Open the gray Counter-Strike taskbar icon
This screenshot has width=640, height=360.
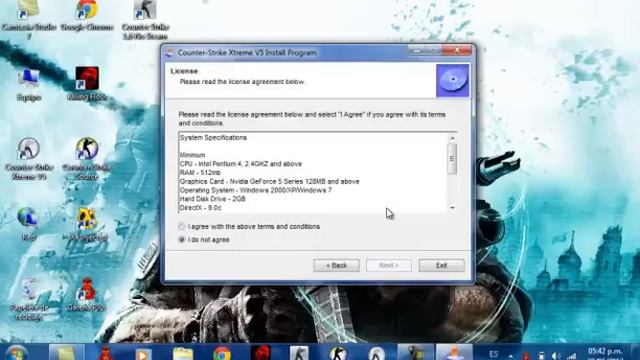point(299,353)
